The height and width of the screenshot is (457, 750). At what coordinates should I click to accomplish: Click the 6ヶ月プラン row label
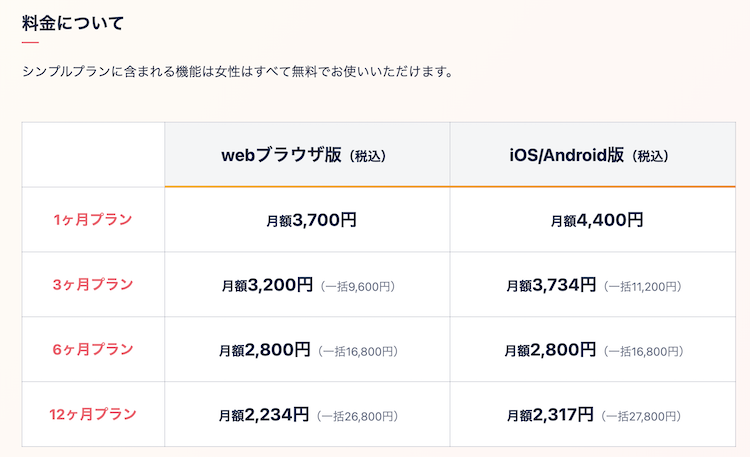tap(93, 349)
